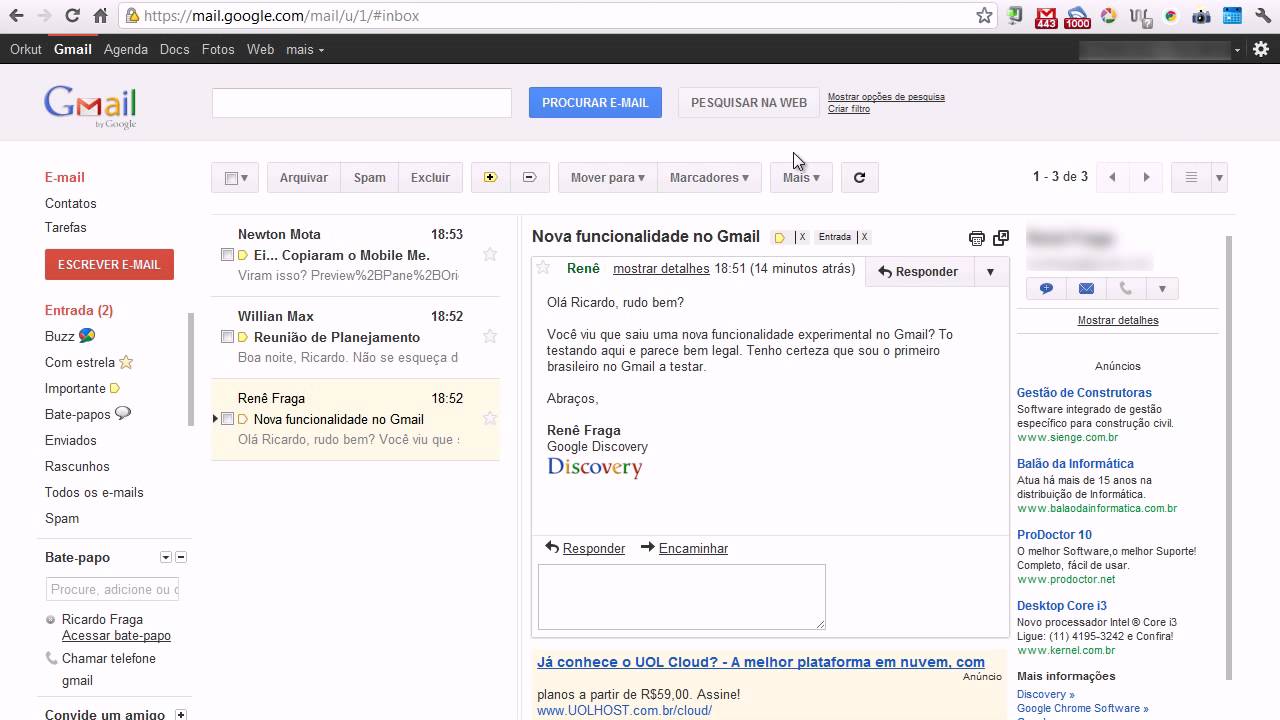Tick the checkbox for Newton Mota message
The width and height of the screenshot is (1280, 720).
pyautogui.click(x=227, y=255)
